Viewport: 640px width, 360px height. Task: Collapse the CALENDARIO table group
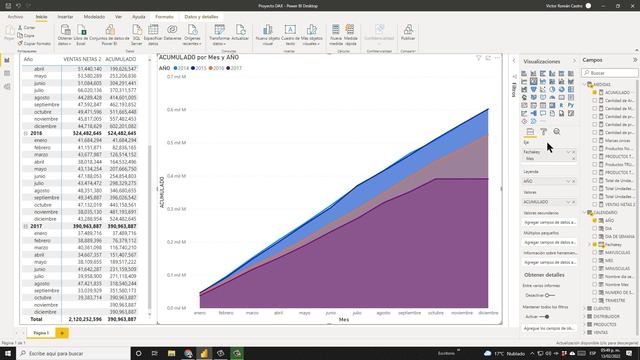[584, 213]
